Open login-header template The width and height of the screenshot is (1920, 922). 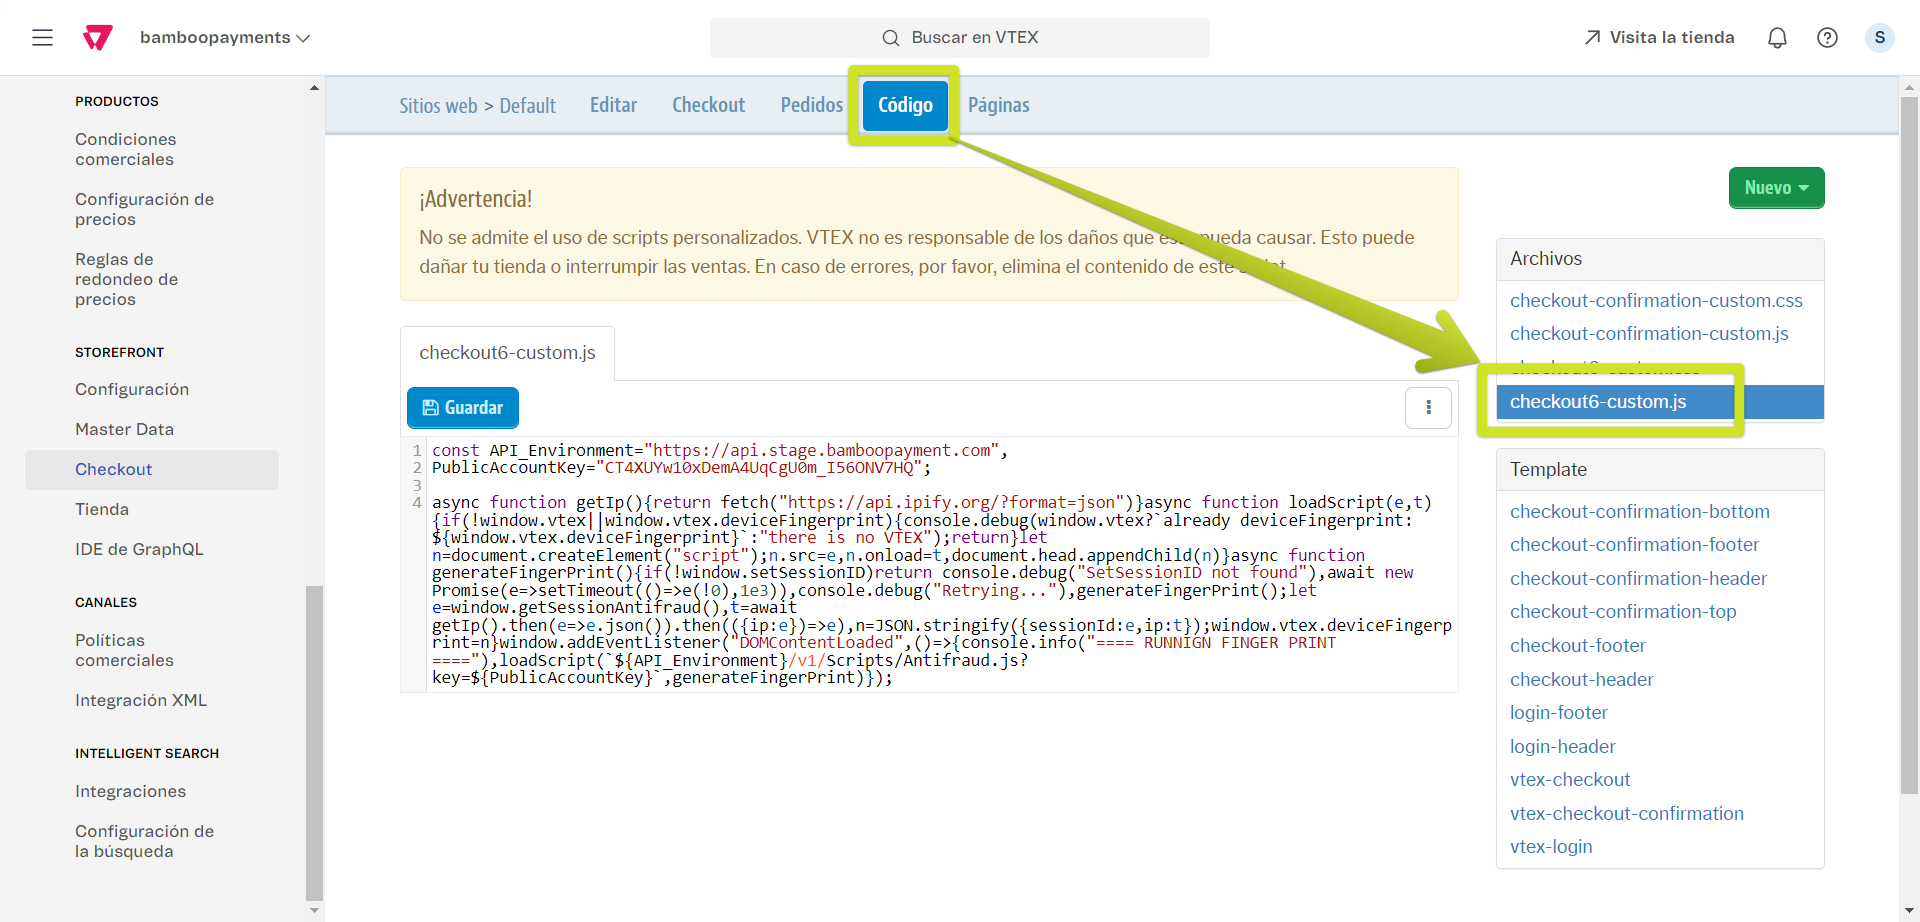1562,746
